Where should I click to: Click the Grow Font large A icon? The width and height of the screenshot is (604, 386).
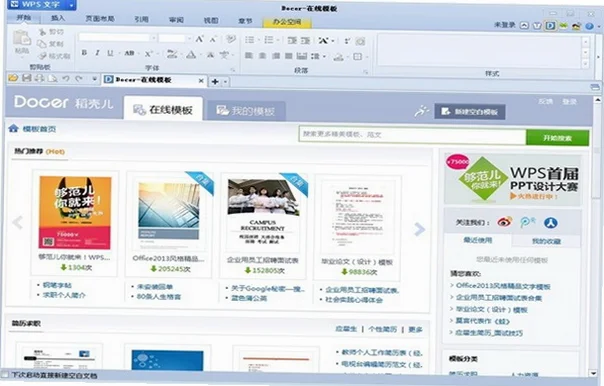click(199, 39)
